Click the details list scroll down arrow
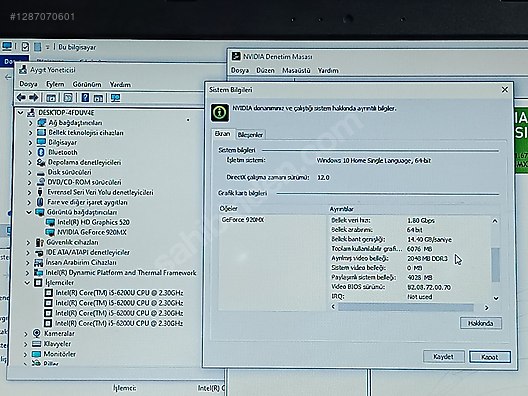Screen dimensions: 528x396 (496, 298)
